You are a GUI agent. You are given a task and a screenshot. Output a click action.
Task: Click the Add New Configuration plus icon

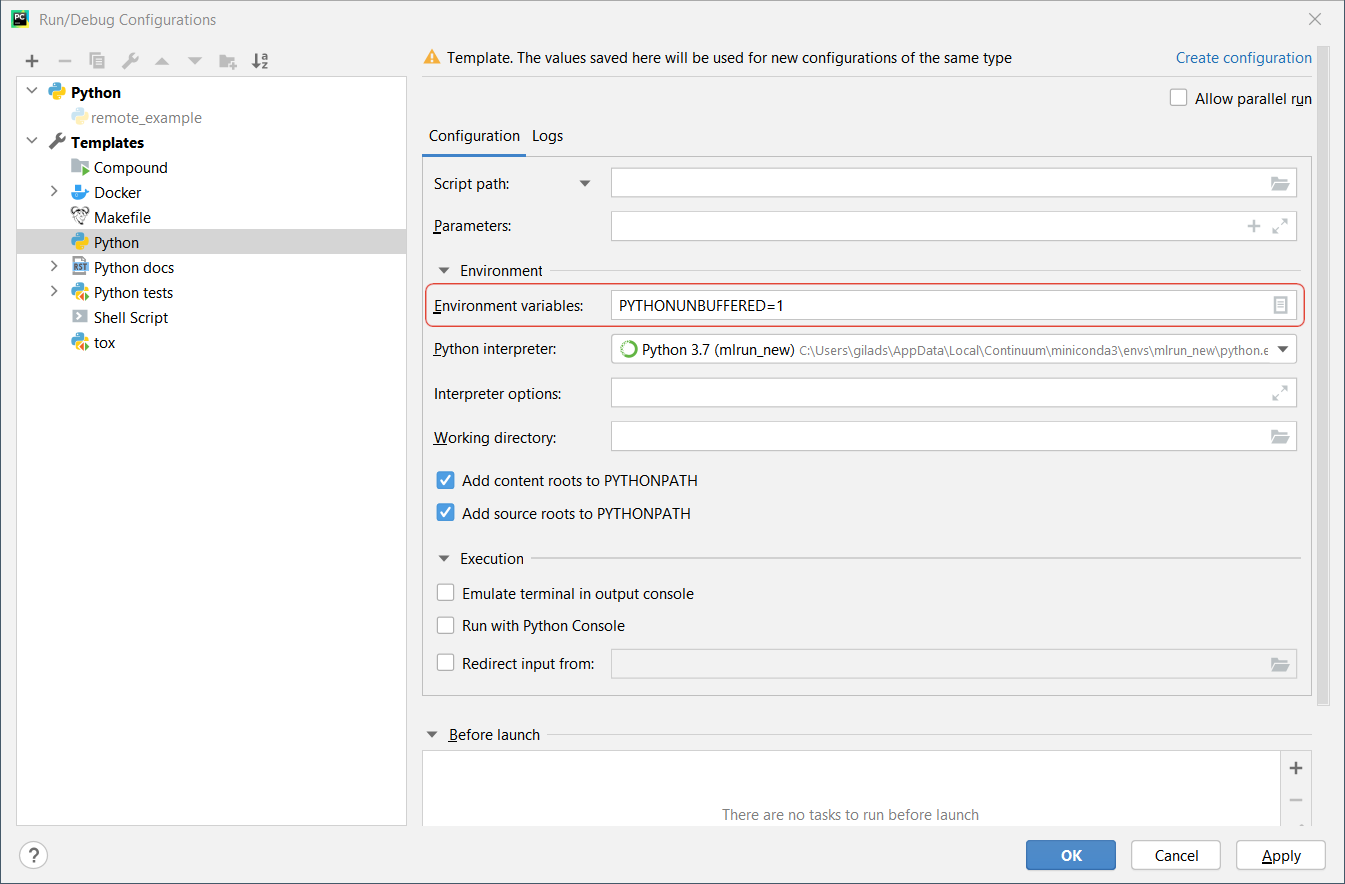(32, 61)
